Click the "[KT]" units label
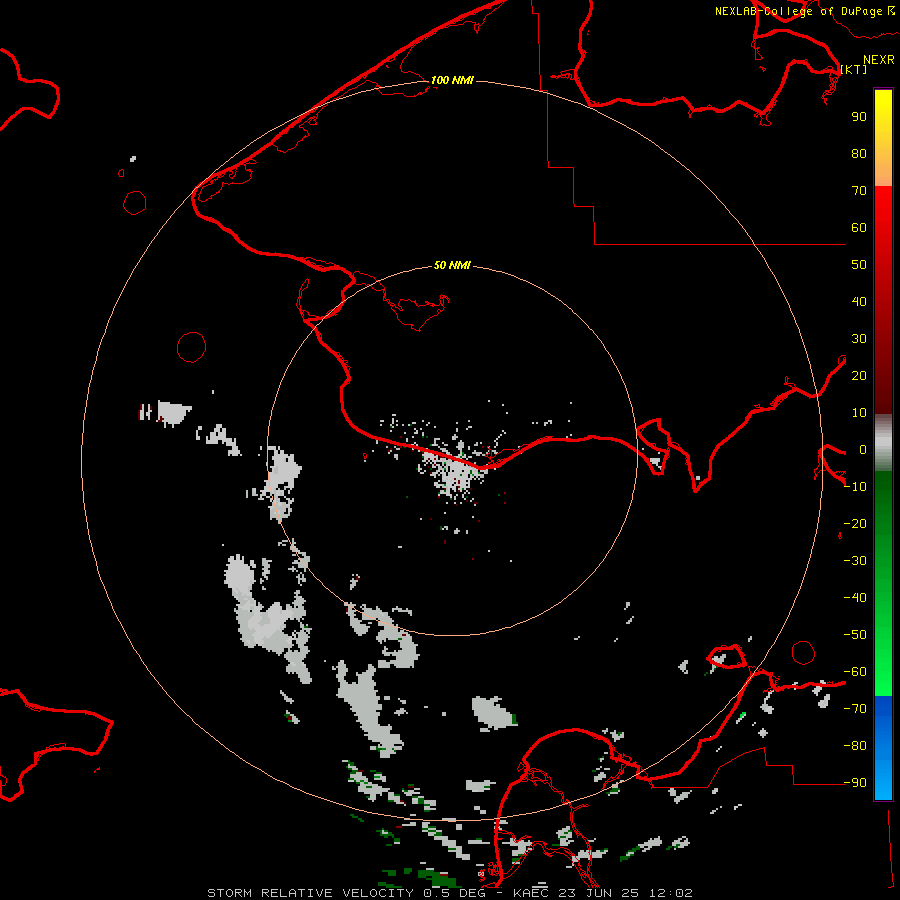 [854, 69]
